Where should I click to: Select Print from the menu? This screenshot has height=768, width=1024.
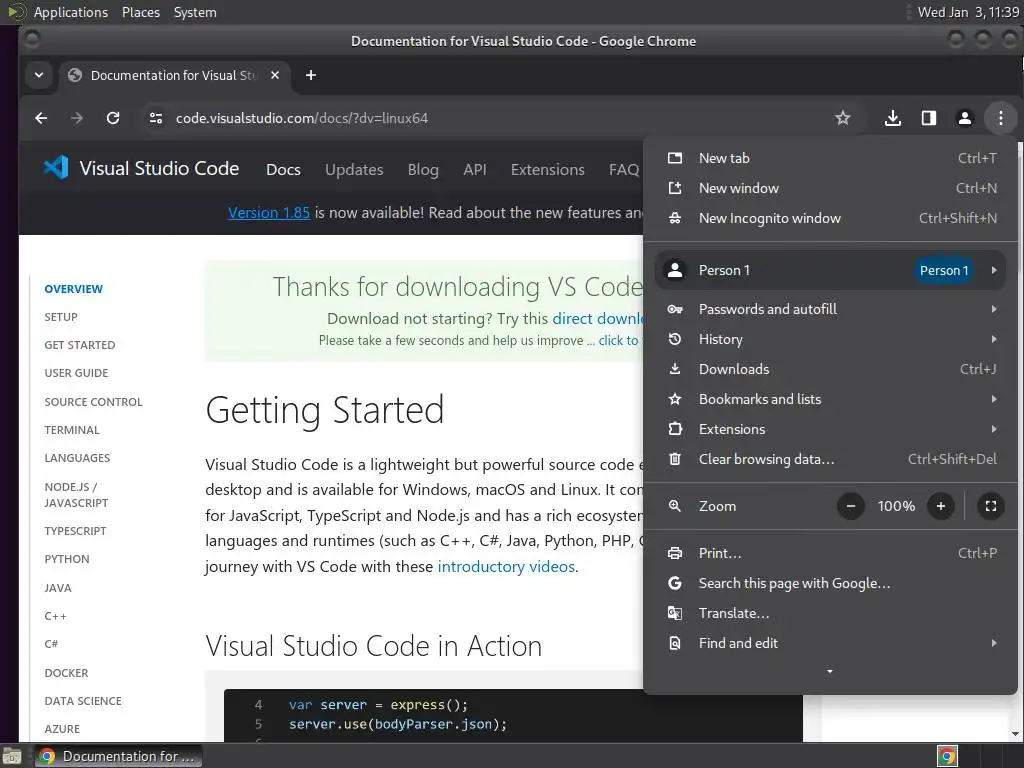coord(831,553)
